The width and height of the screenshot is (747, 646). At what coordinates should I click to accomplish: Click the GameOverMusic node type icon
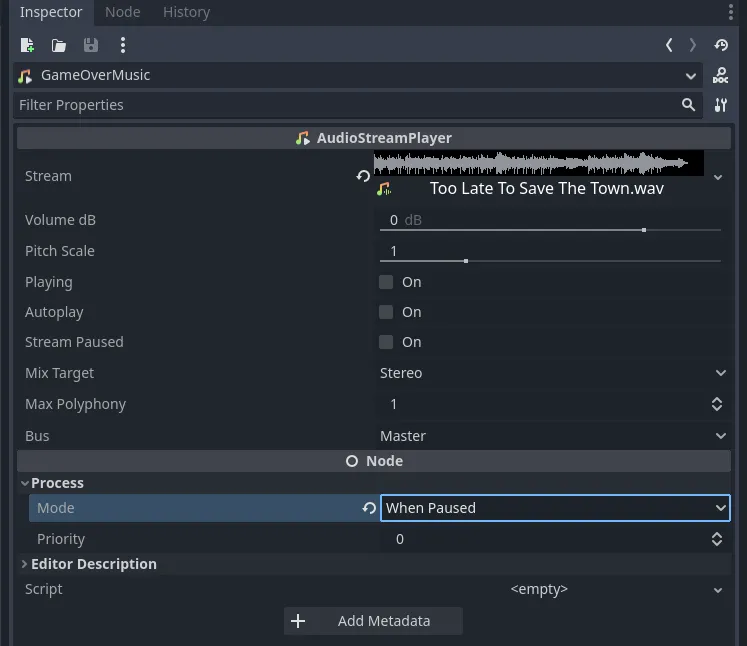click(x=25, y=76)
